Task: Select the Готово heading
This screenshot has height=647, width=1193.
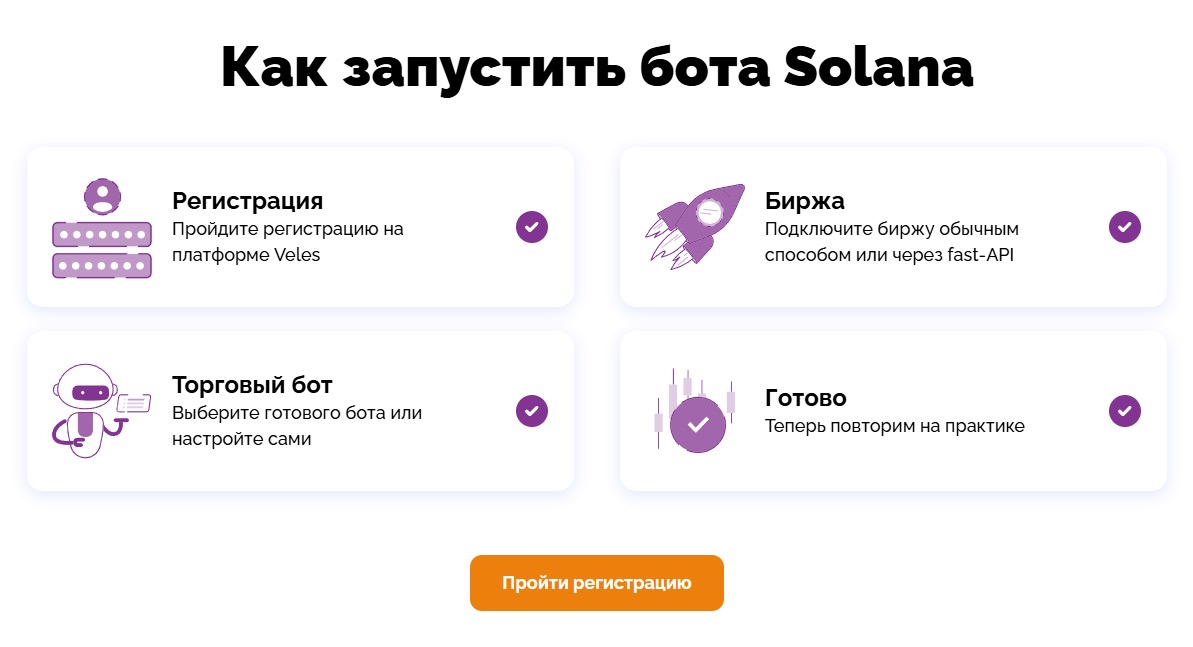Action: (806, 398)
